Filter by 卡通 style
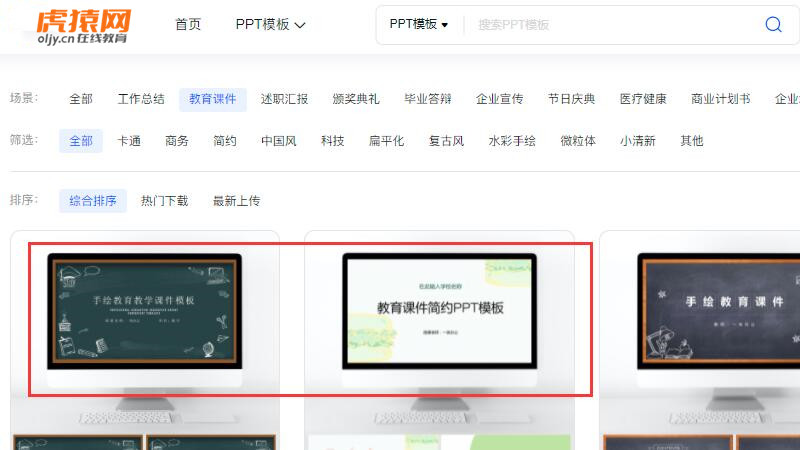This screenshot has width=800, height=450. (x=129, y=141)
